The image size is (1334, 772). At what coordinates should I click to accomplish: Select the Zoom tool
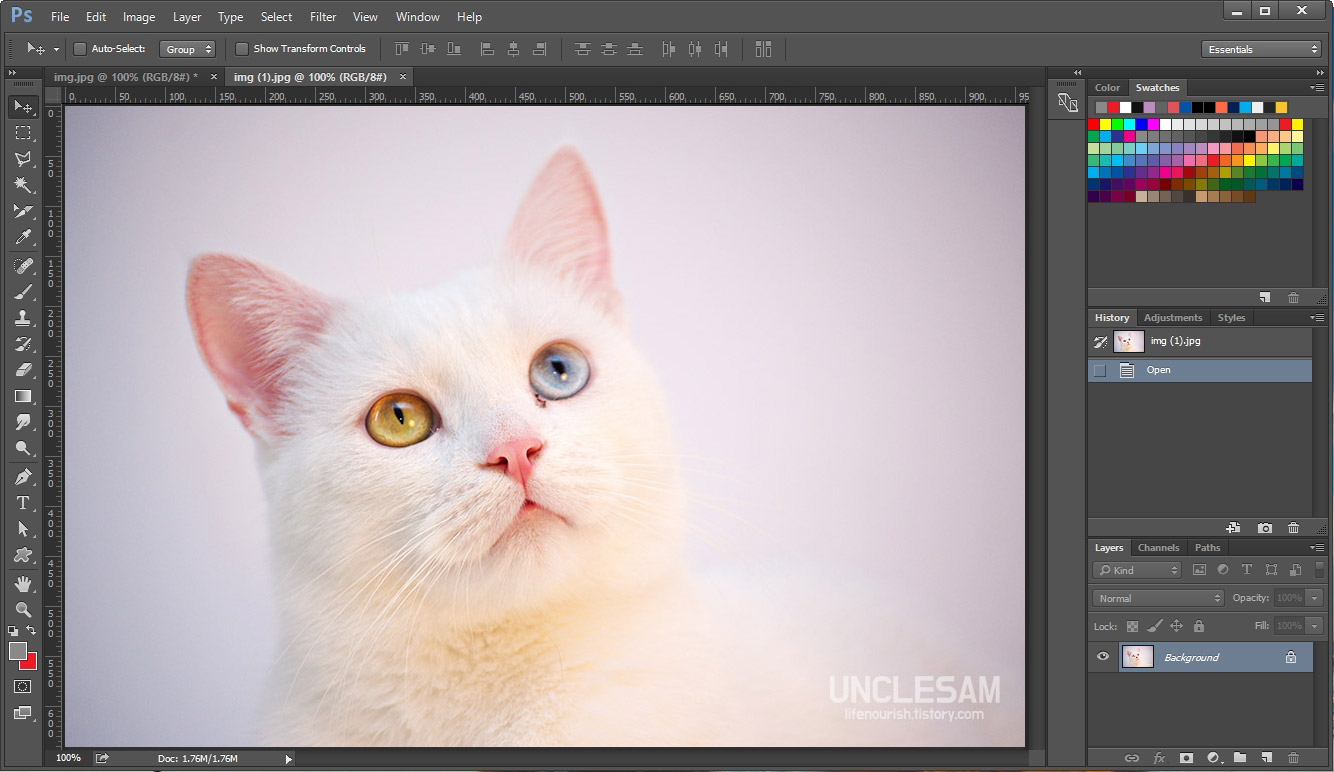click(22, 610)
